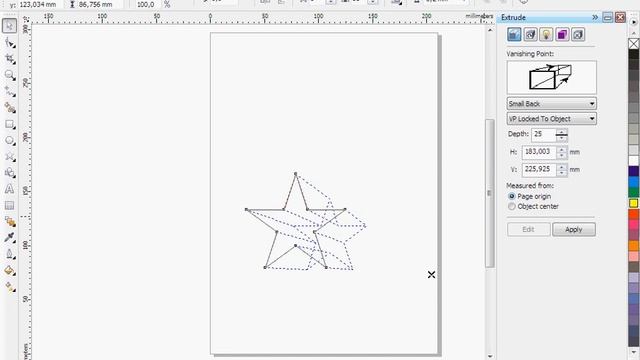Select the Ellipse tool

(x=9, y=140)
